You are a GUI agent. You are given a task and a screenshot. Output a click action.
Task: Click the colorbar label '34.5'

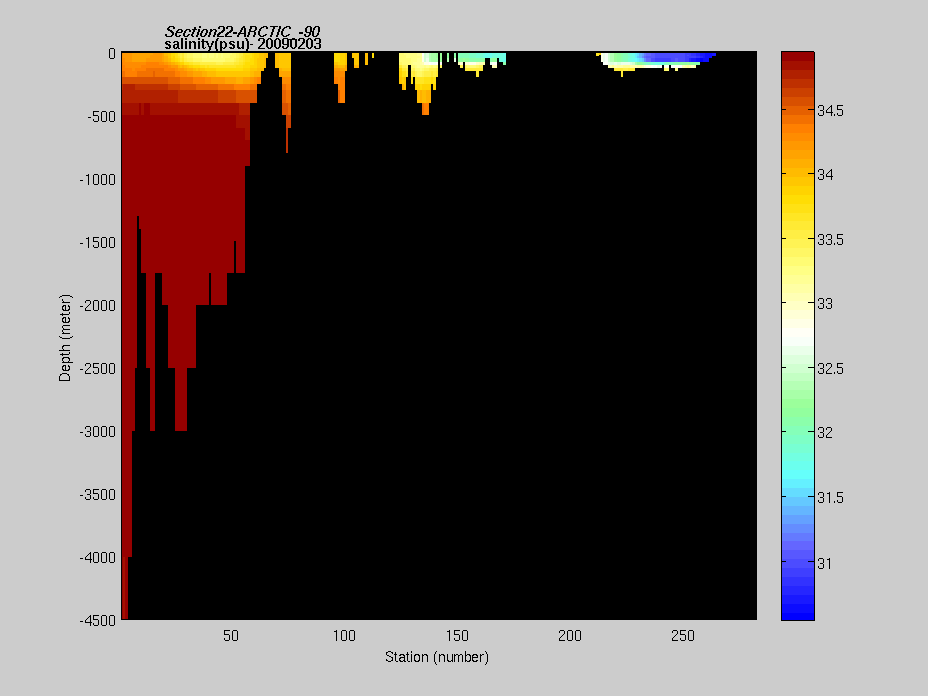pos(830,111)
